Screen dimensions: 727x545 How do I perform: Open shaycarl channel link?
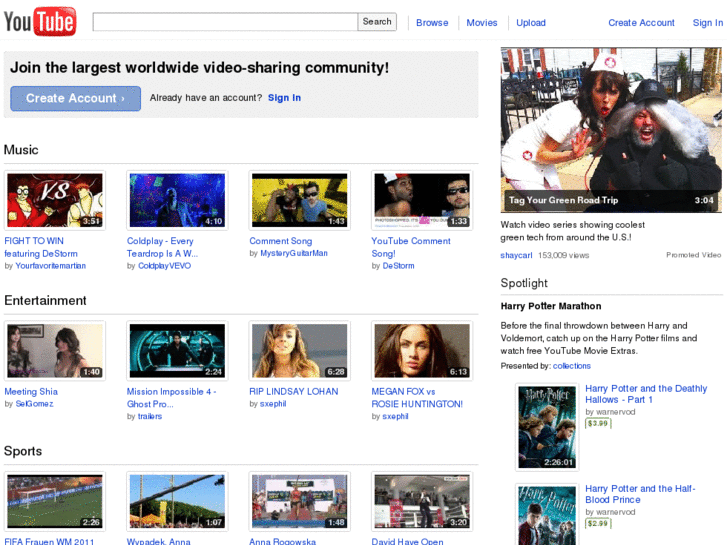click(516, 255)
